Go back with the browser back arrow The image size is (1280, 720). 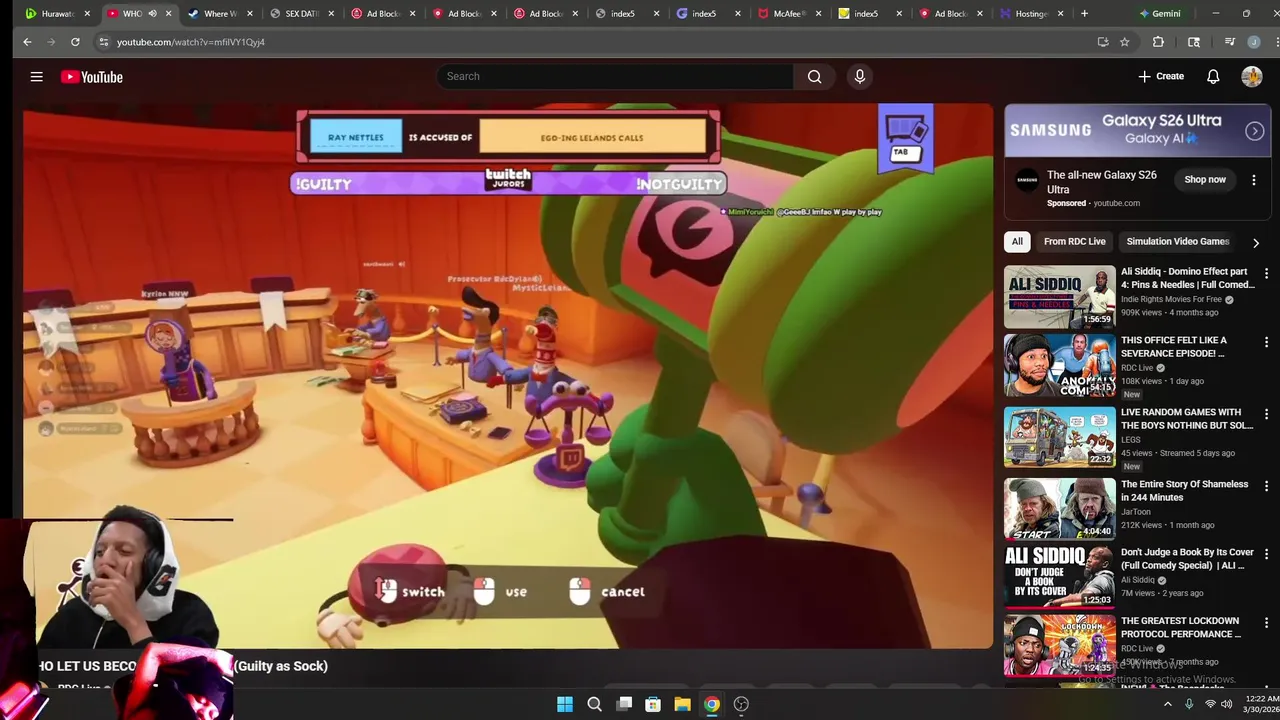tap(27, 42)
